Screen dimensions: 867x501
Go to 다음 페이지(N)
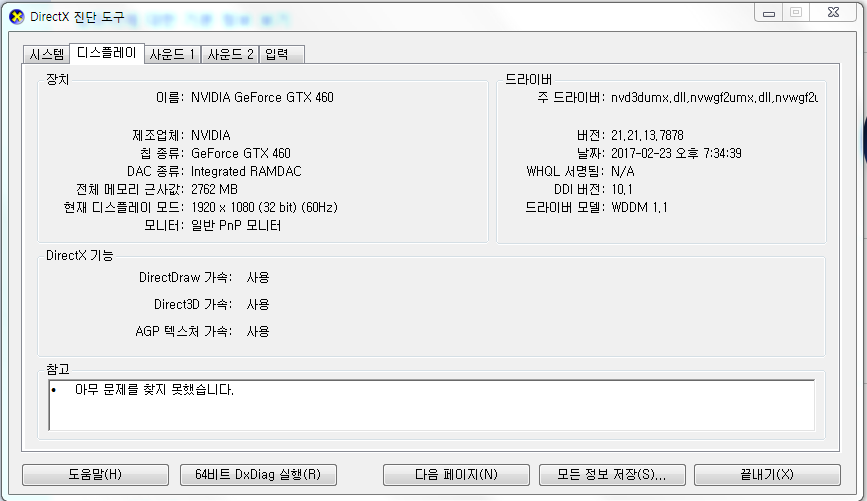click(456, 474)
